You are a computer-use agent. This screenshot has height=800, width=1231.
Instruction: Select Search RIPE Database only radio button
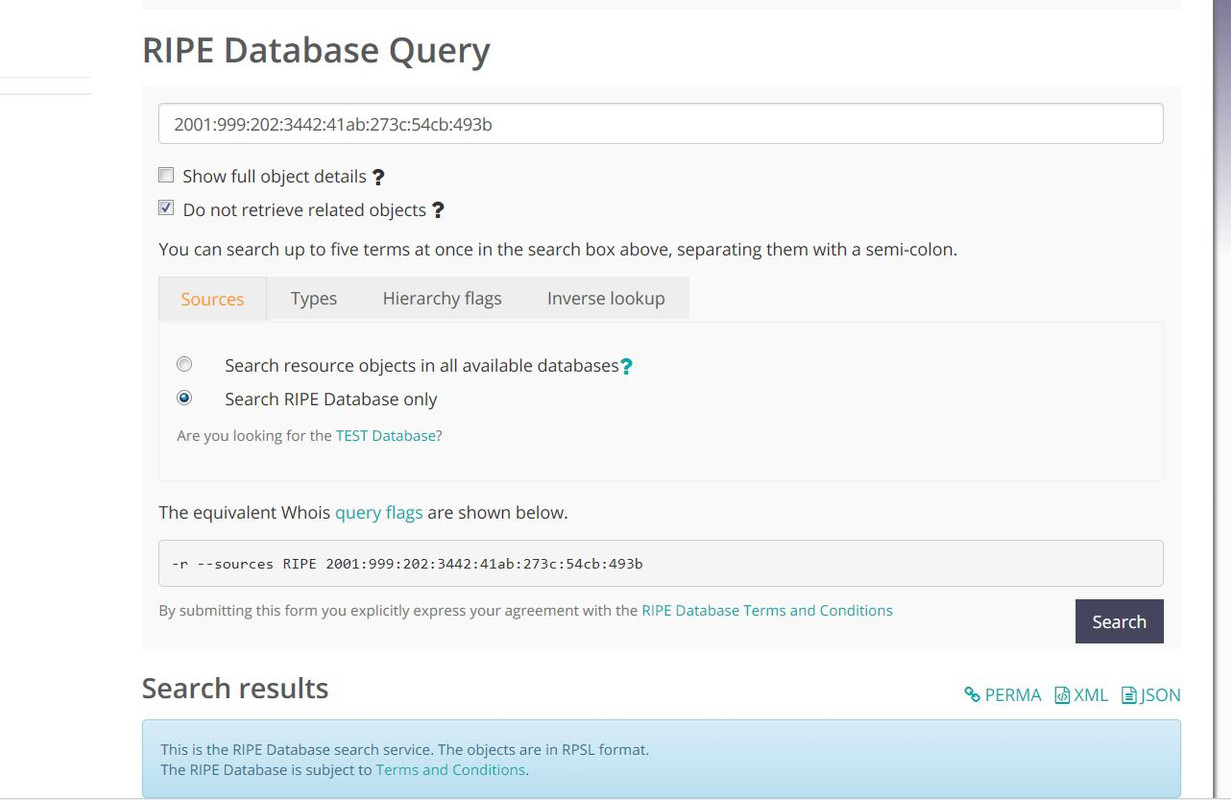coord(184,397)
